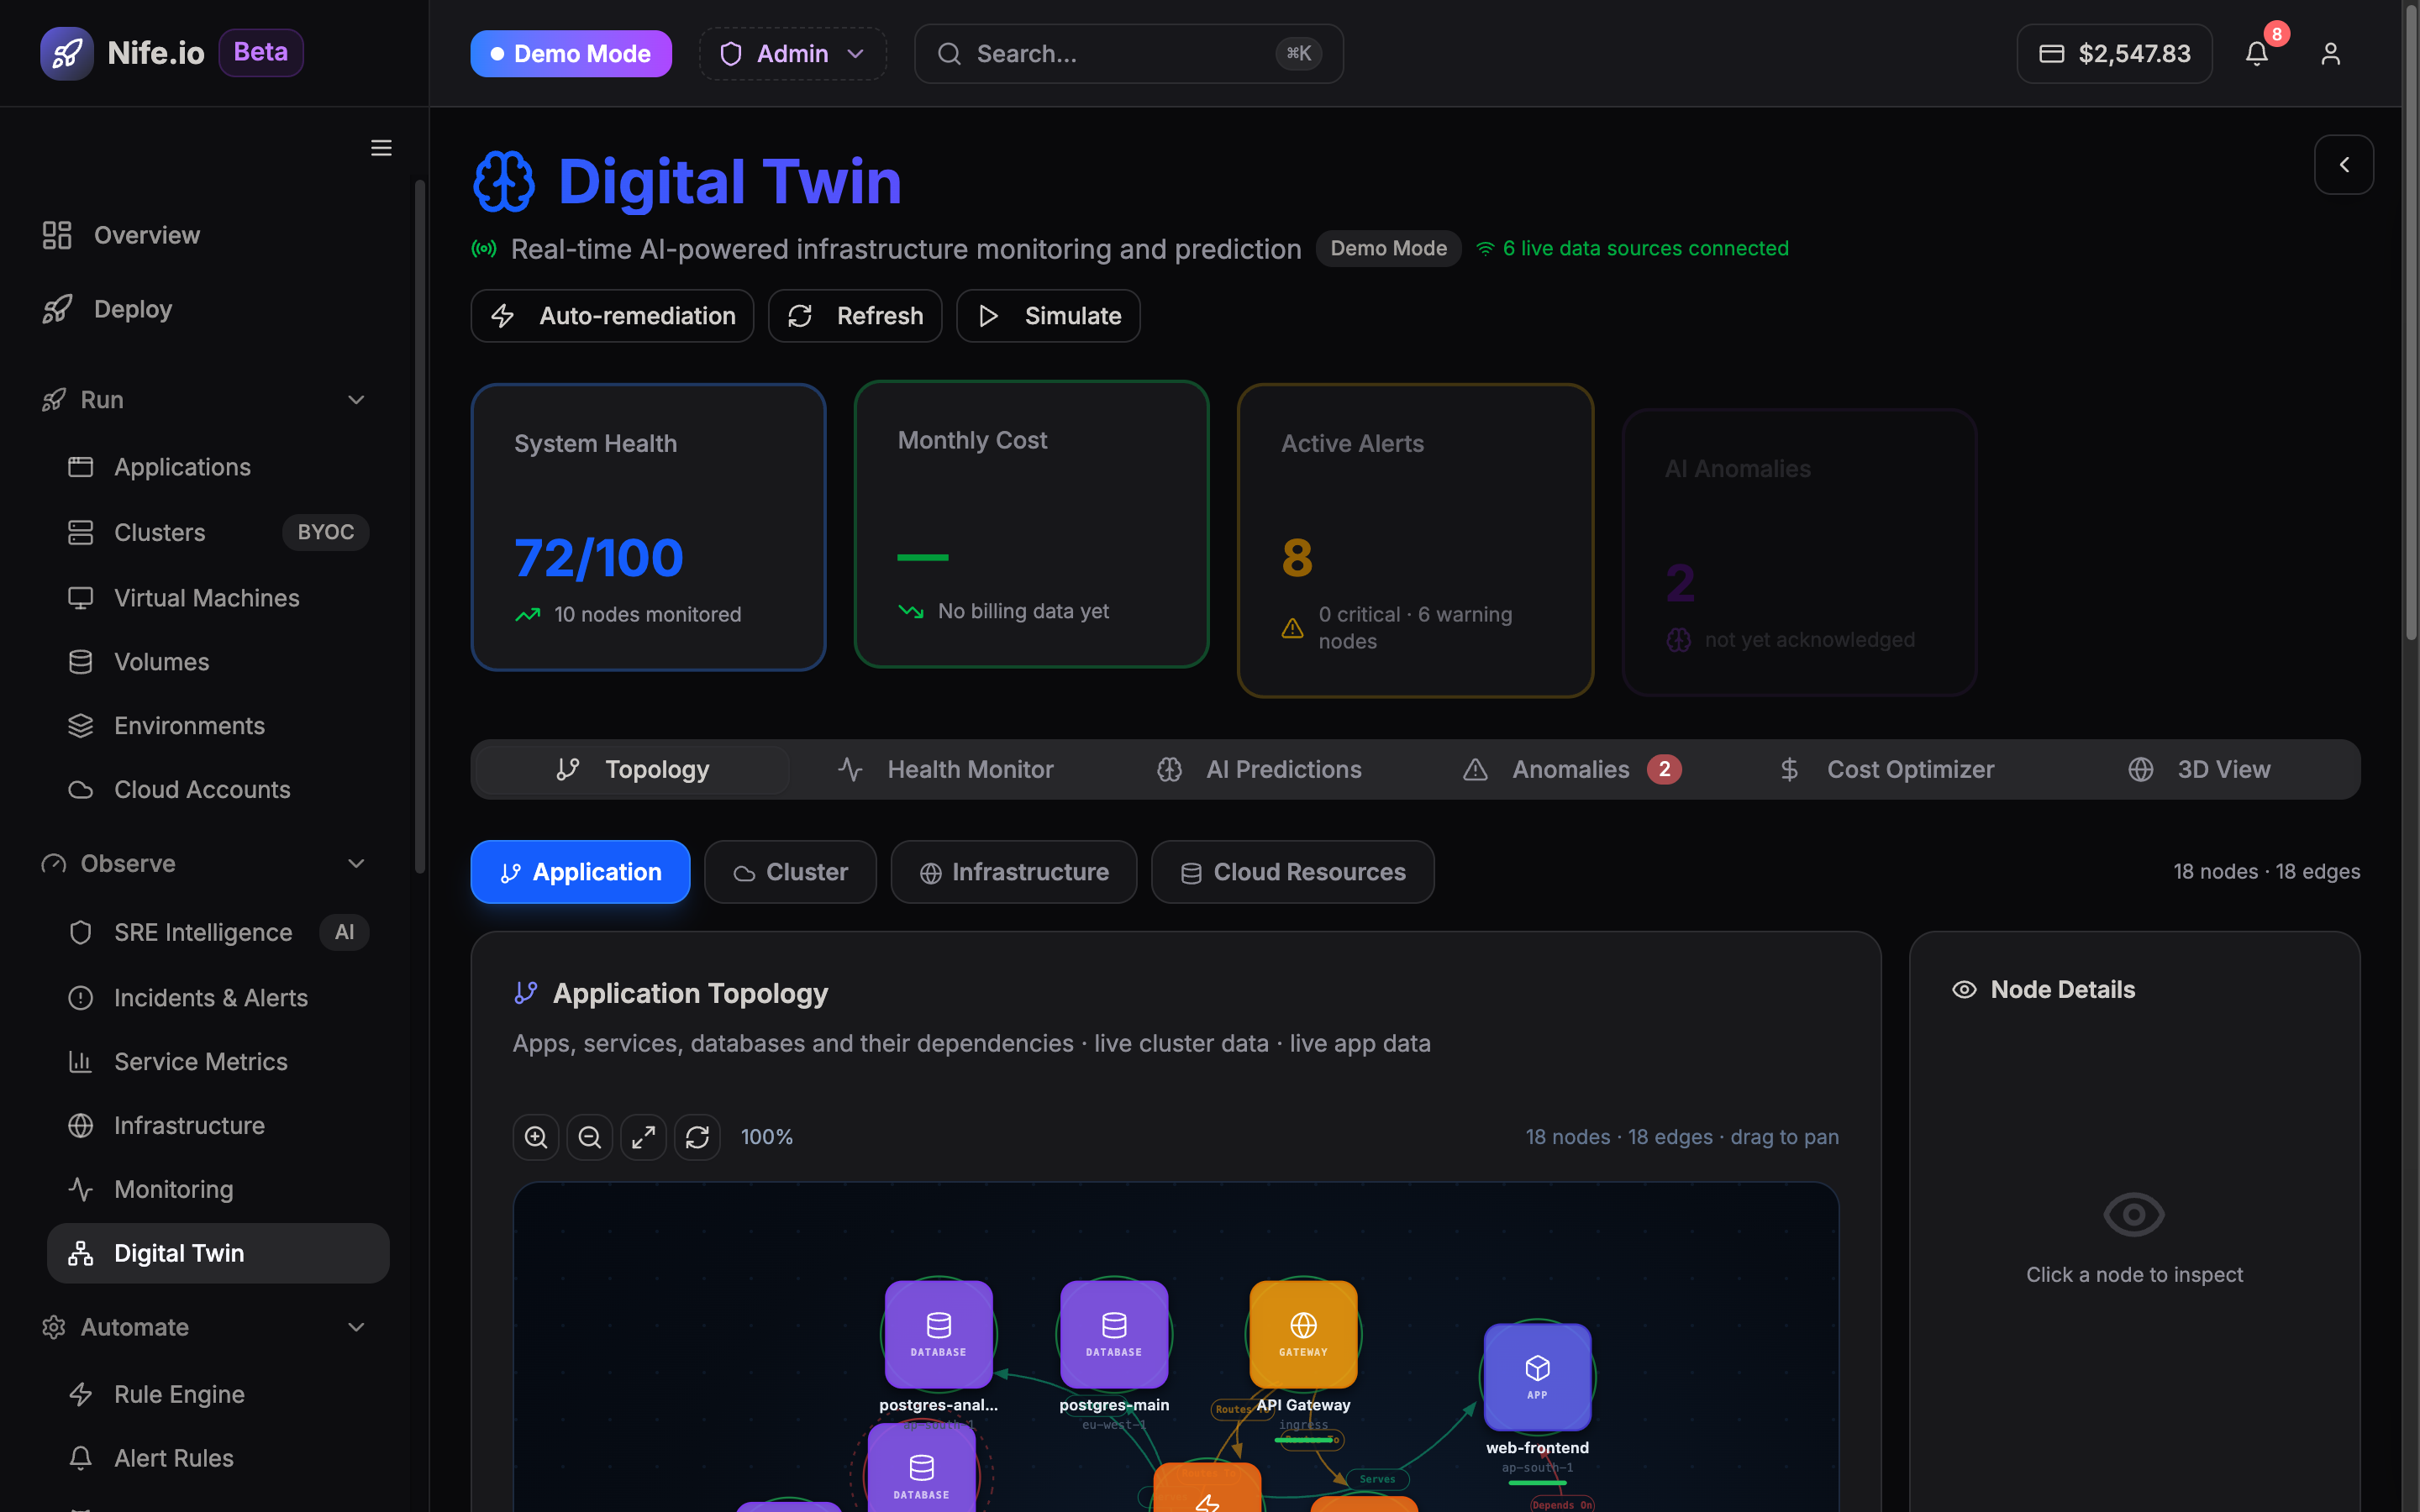Go to Clusters in the sidebar
2420x1512 pixels.
click(218, 532)
